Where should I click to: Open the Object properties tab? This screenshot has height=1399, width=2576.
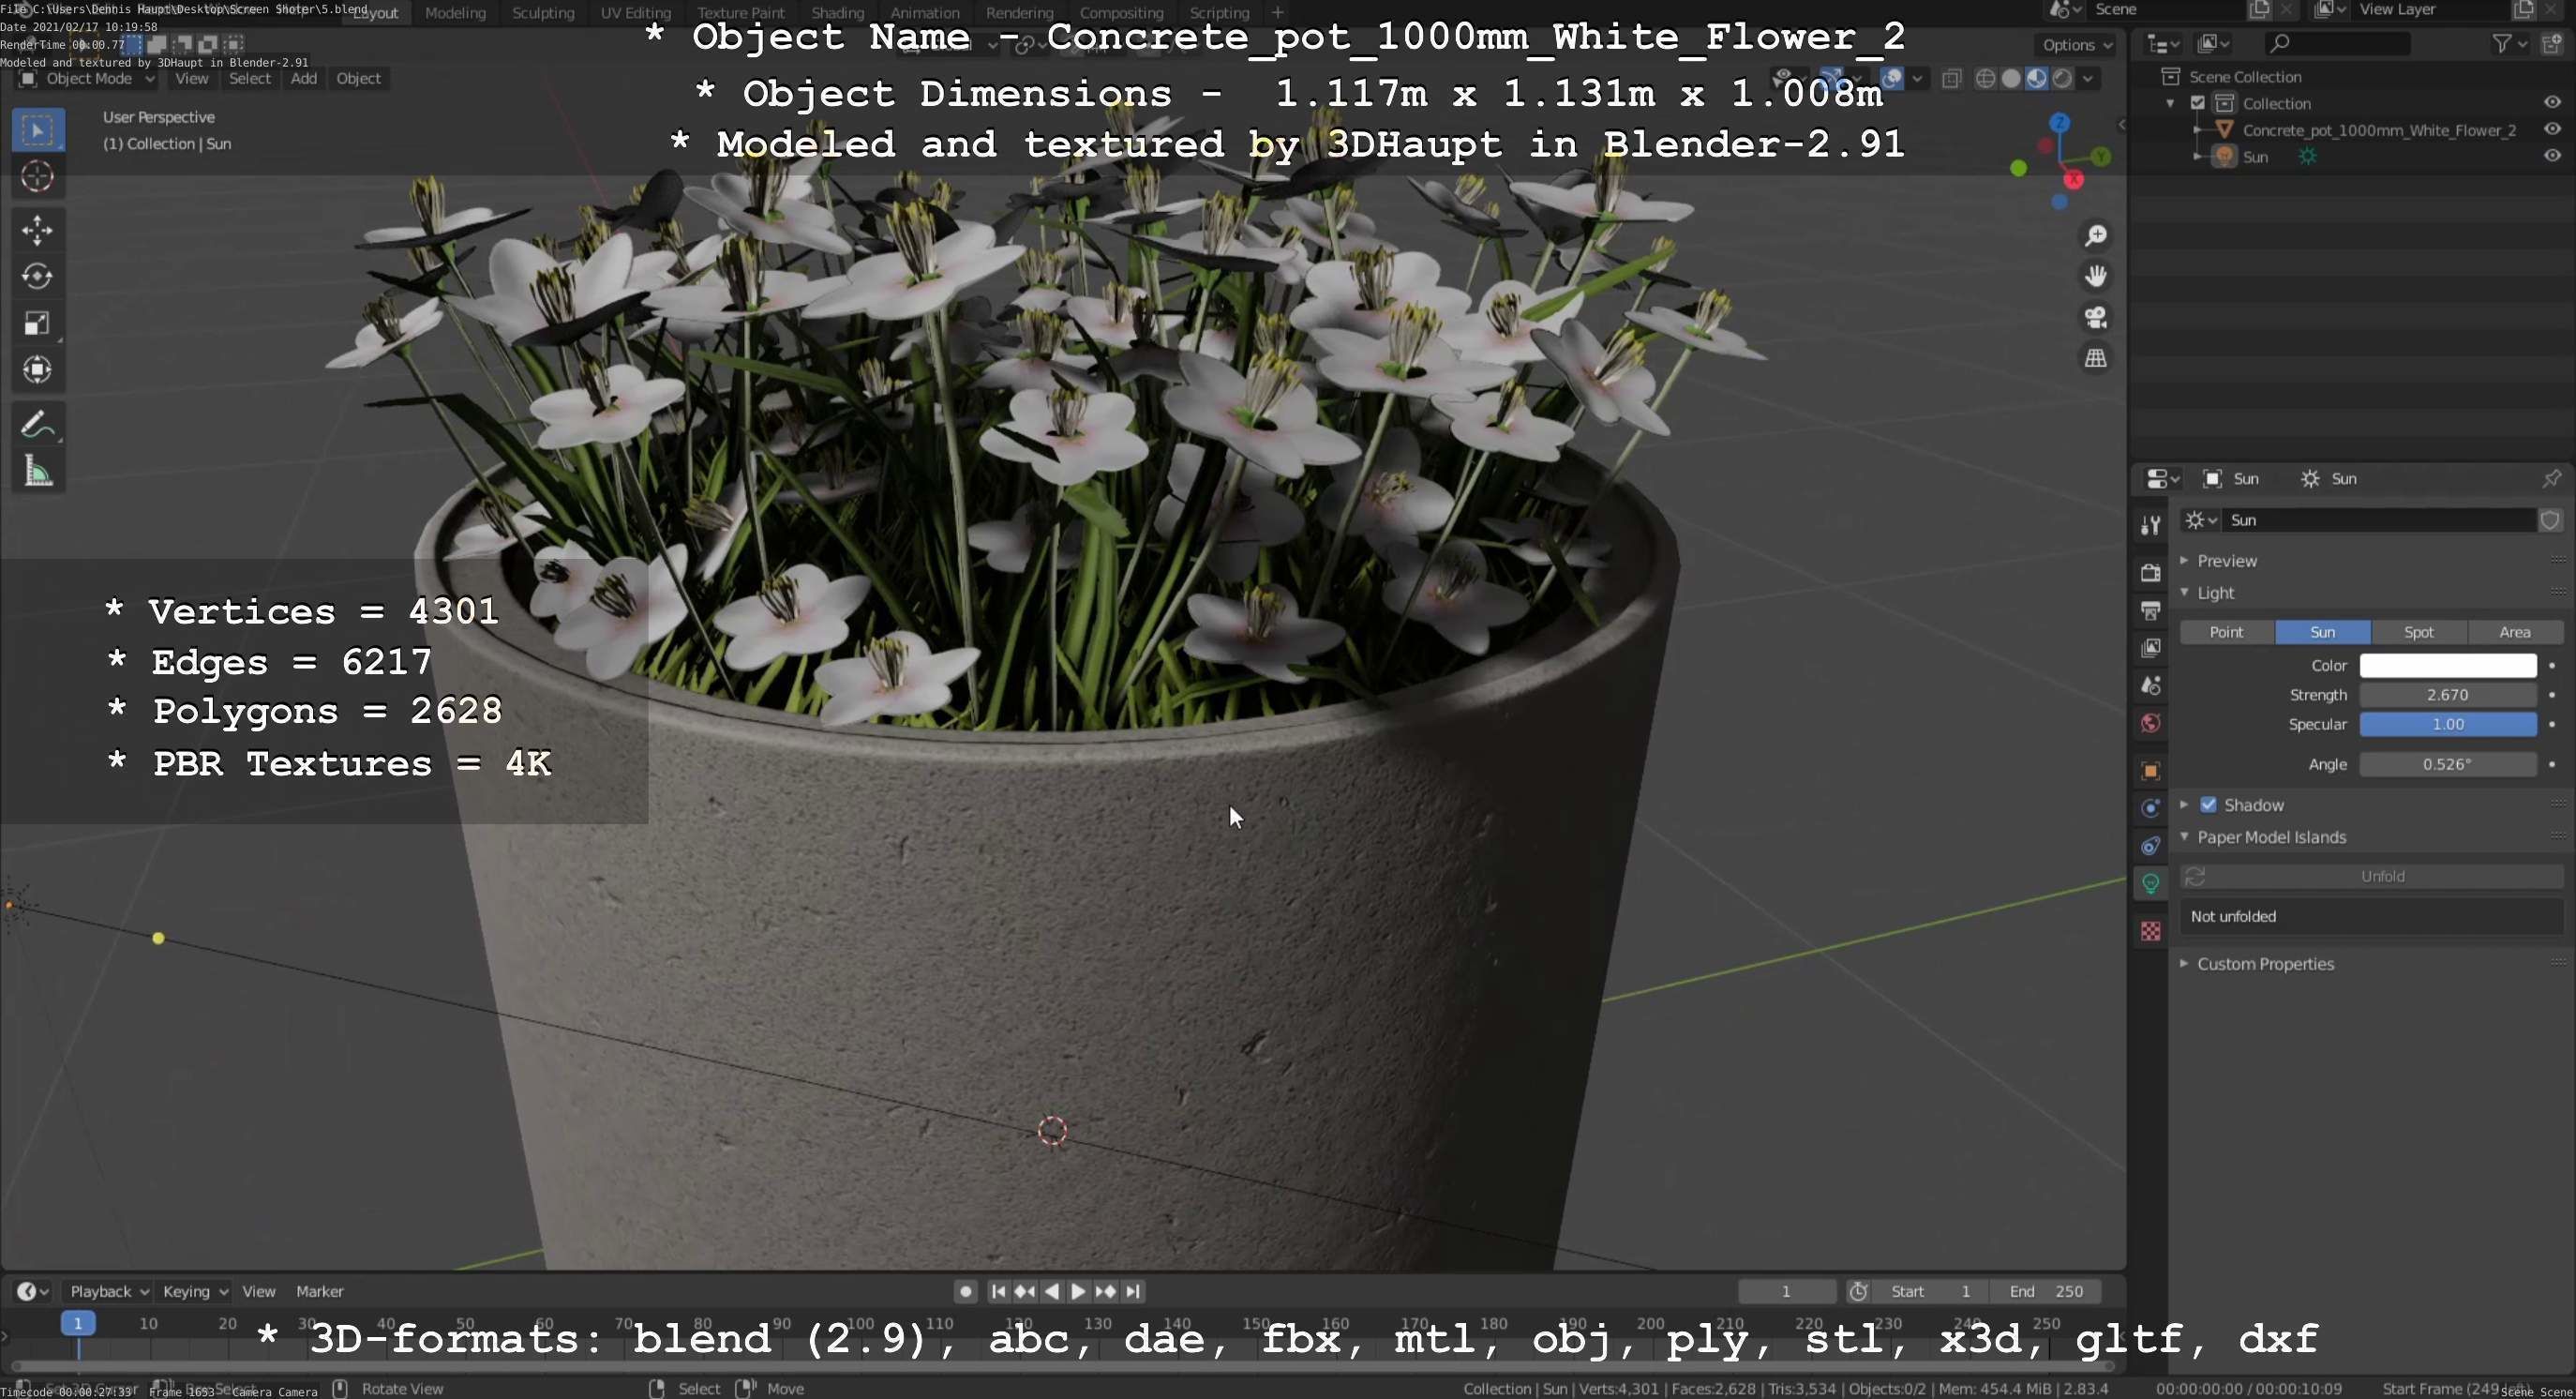(2150, 771)
